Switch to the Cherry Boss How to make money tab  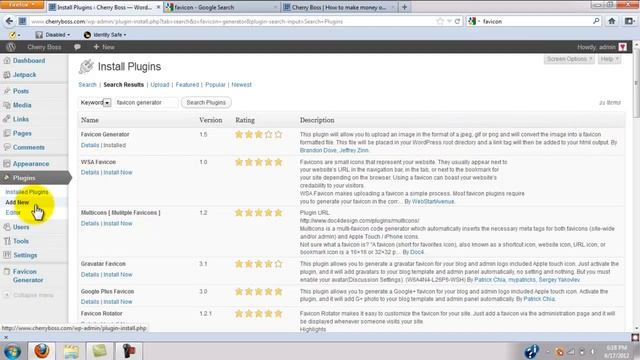[x=339, y=7]
